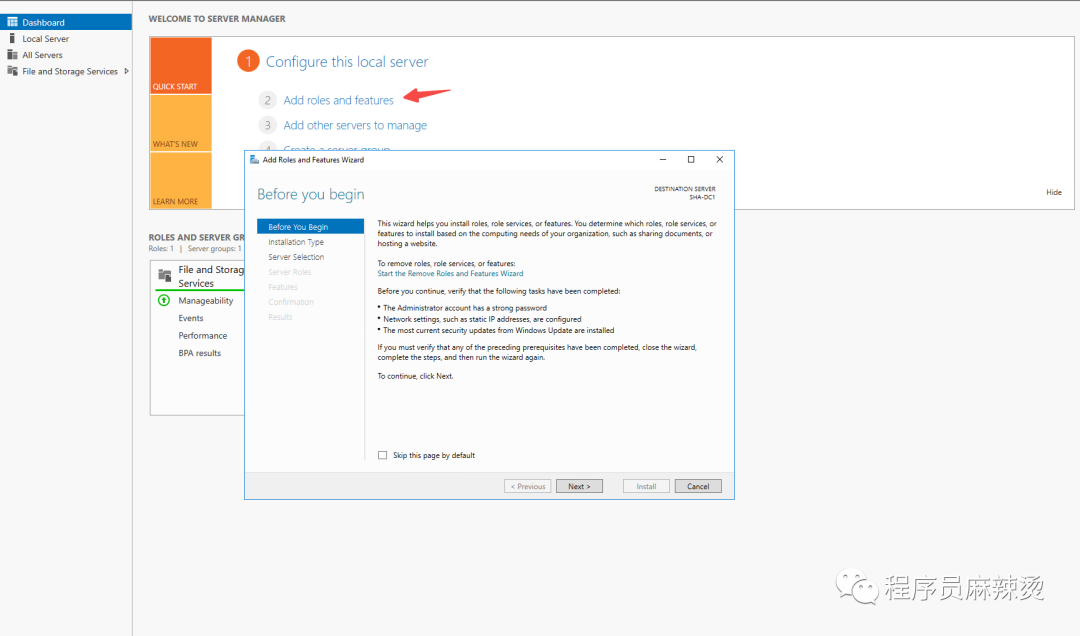This screenshot has height=636, width=1080.
Task: Click Add other servers to manage link
Action: pos(355,125)
